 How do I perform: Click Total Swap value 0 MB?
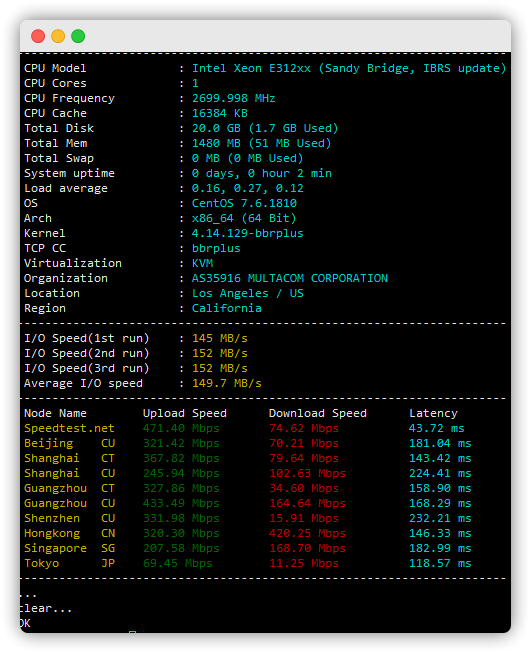pos(206,158)
